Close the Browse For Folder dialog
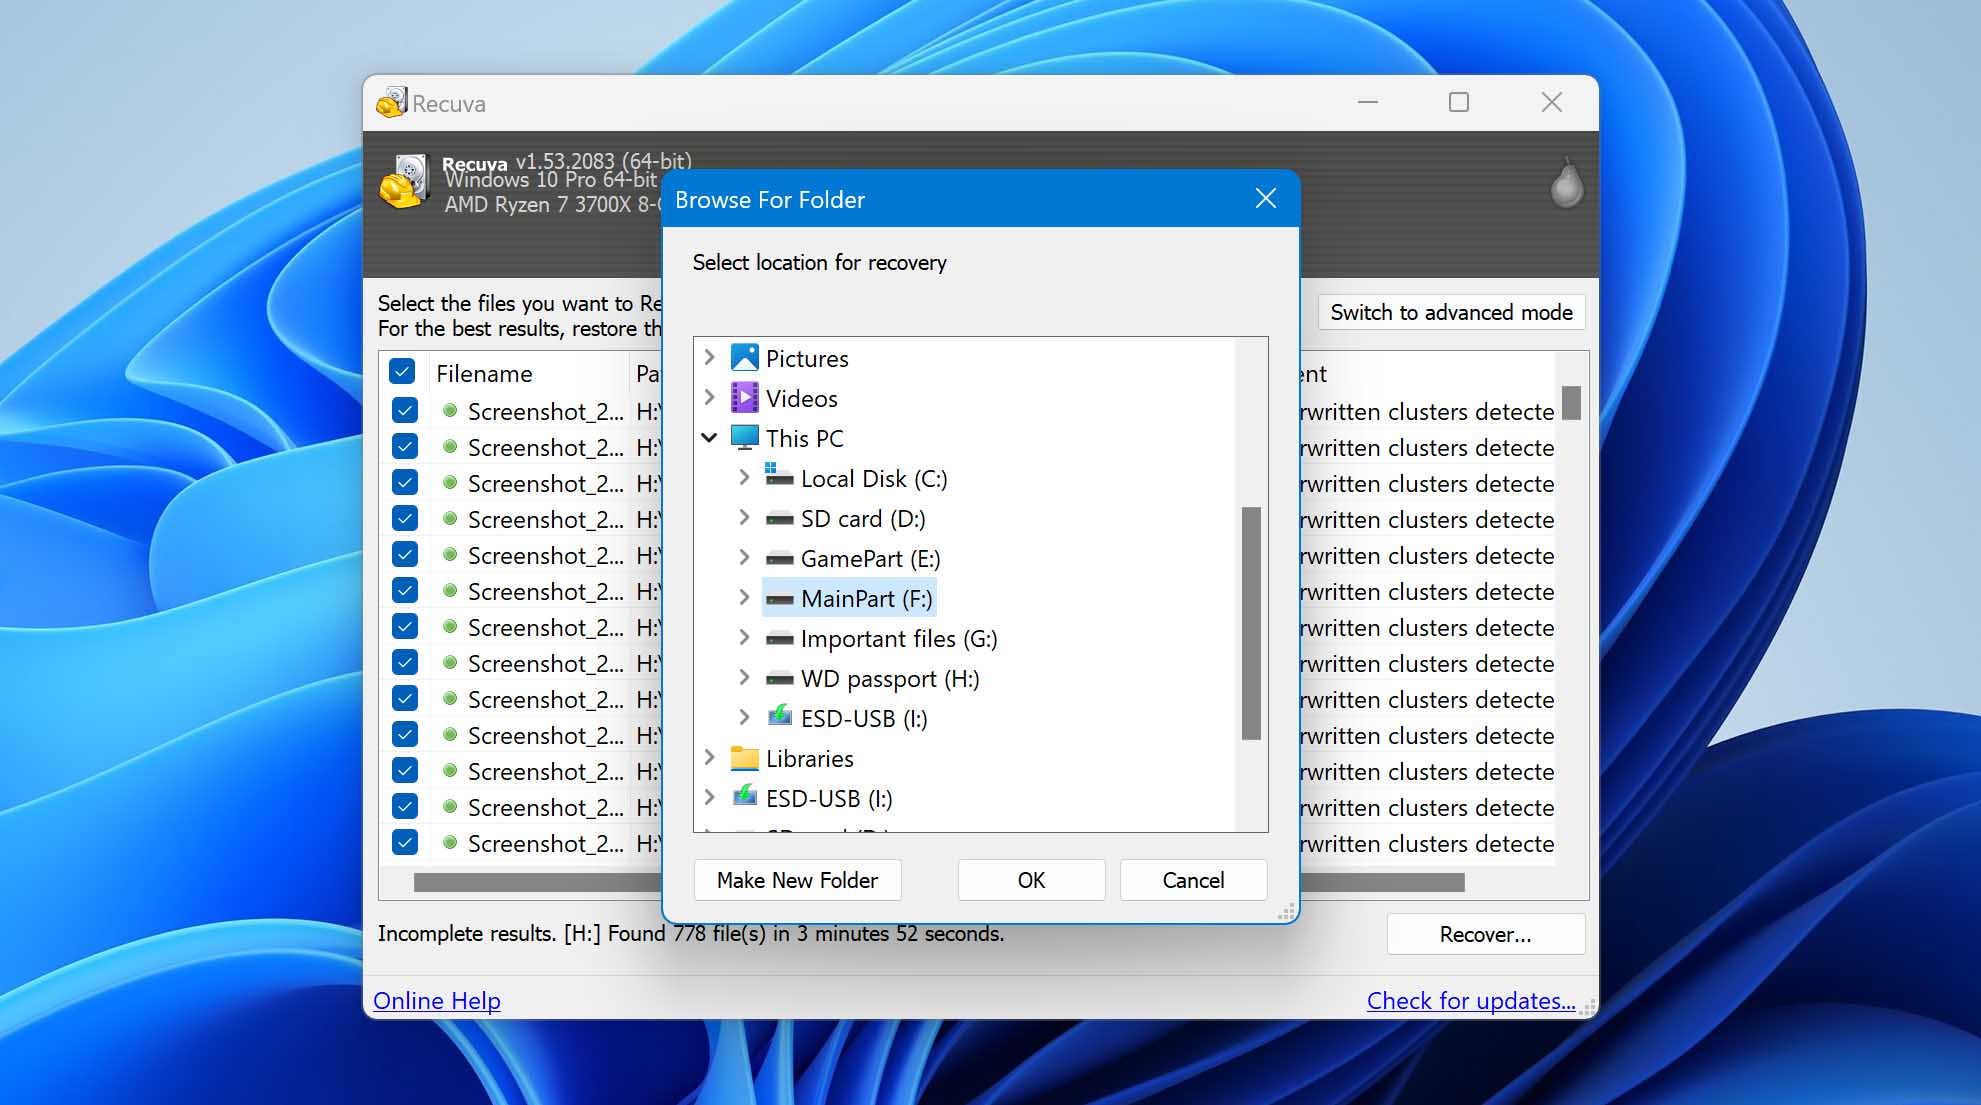Image resolution: width=1981 pixels, height=1105 pixels. point(1266,199)
